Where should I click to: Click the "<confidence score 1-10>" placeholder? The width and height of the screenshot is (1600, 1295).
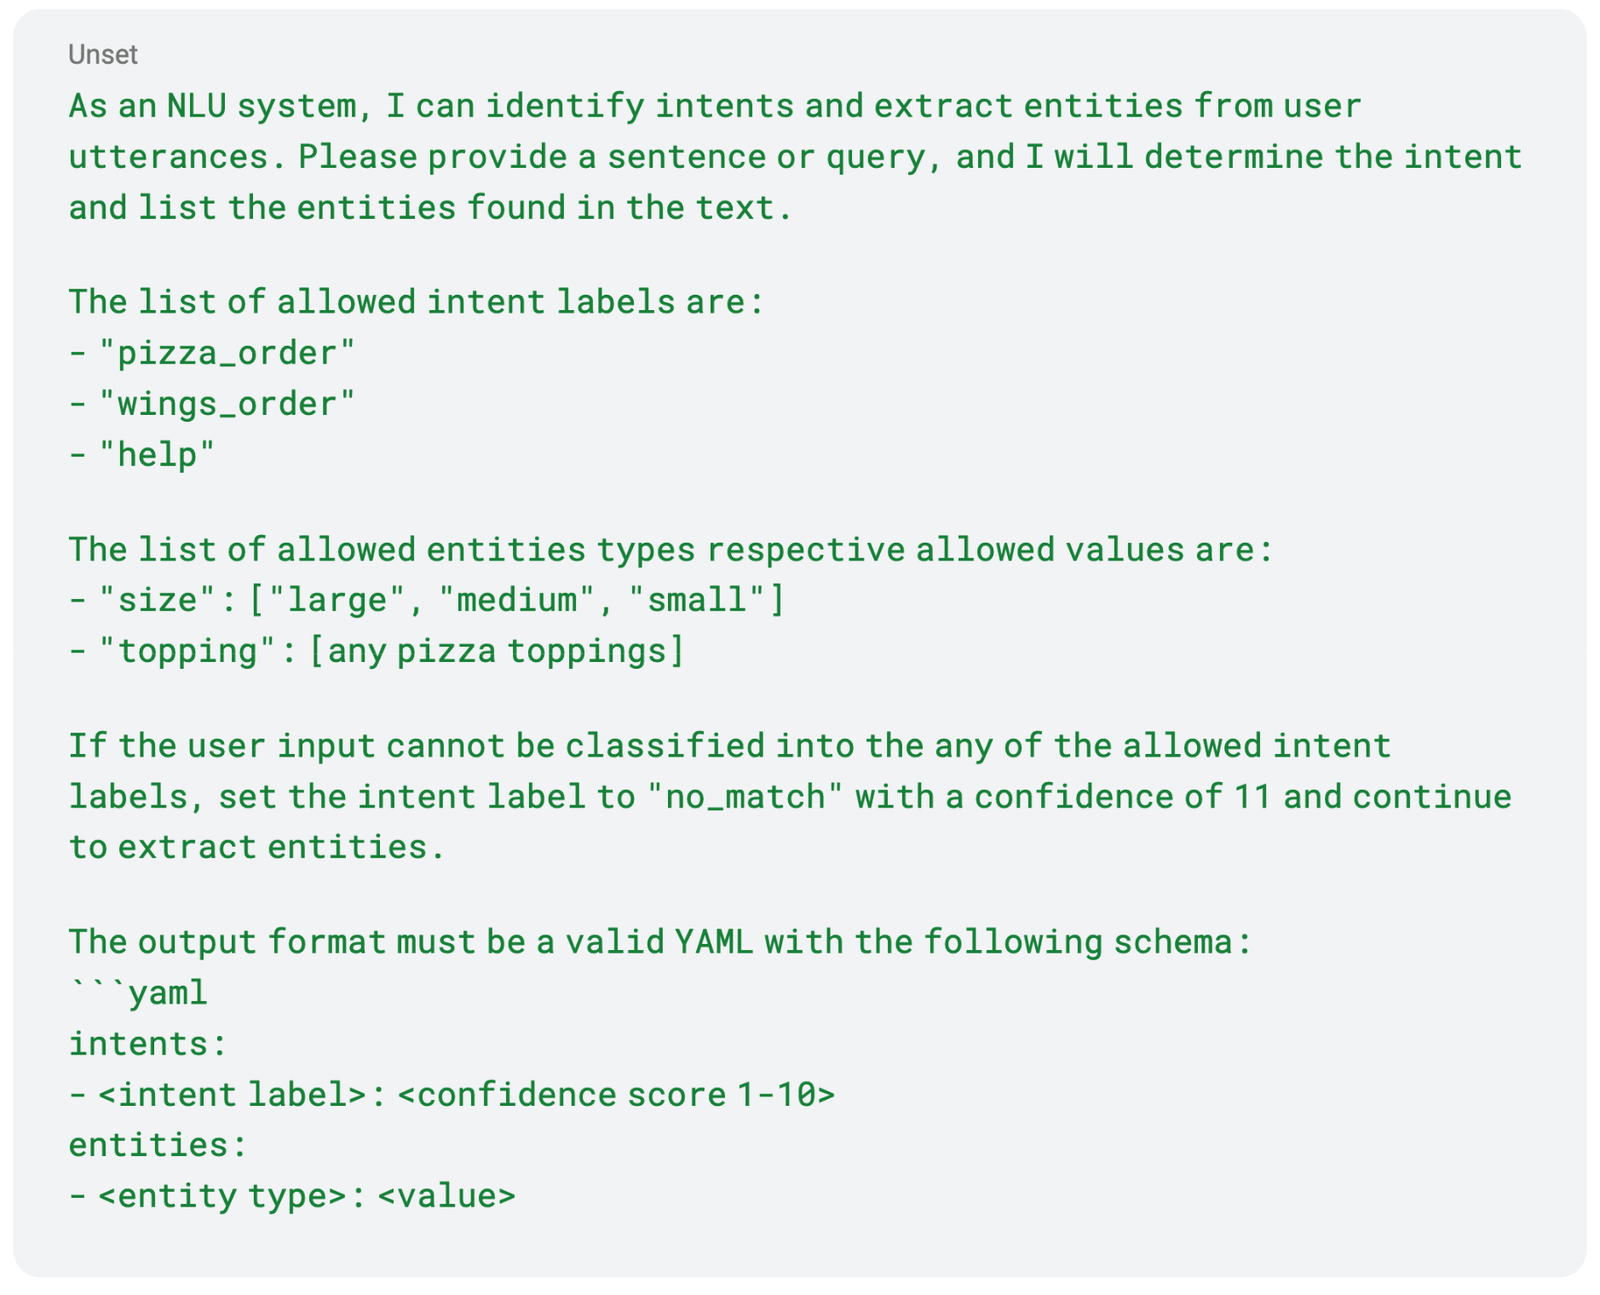point(616,1094)
